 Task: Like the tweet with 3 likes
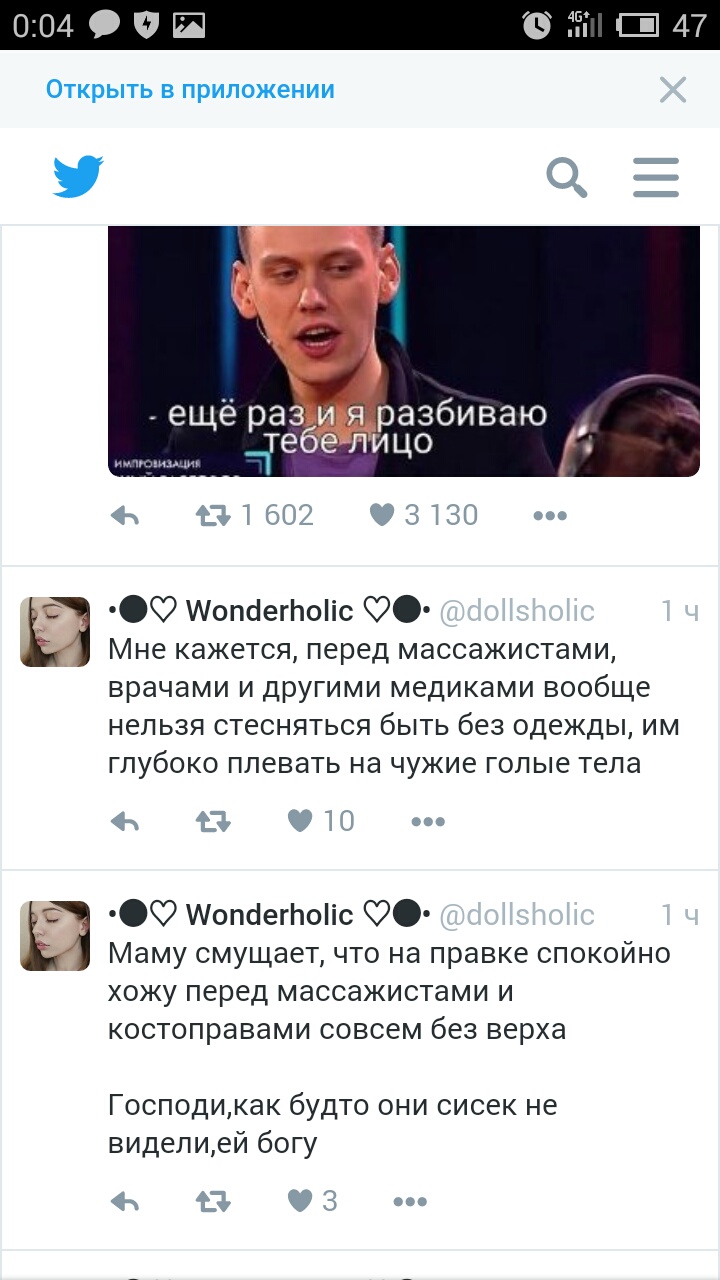[300, 1201]
